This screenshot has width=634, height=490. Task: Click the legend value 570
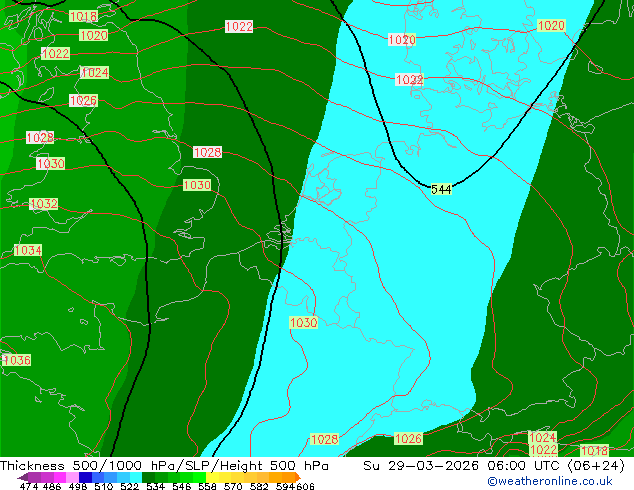click(233, 486)
